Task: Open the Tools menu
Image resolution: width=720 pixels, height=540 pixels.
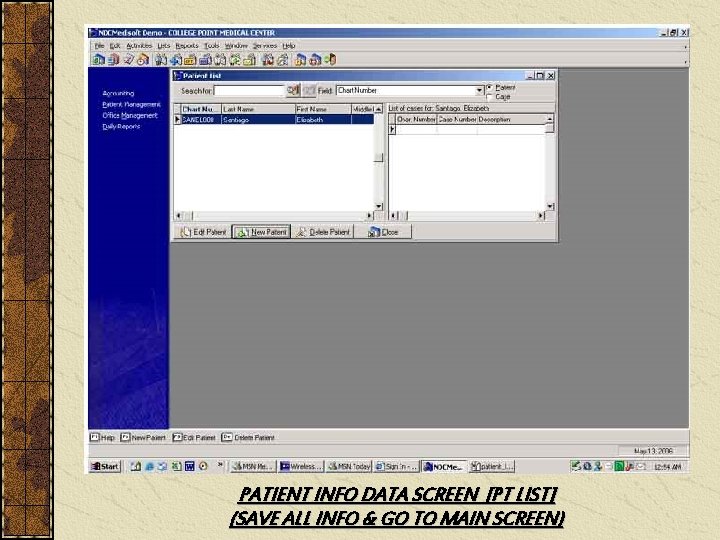Action: pyautogui.click(x=212, y=46)
